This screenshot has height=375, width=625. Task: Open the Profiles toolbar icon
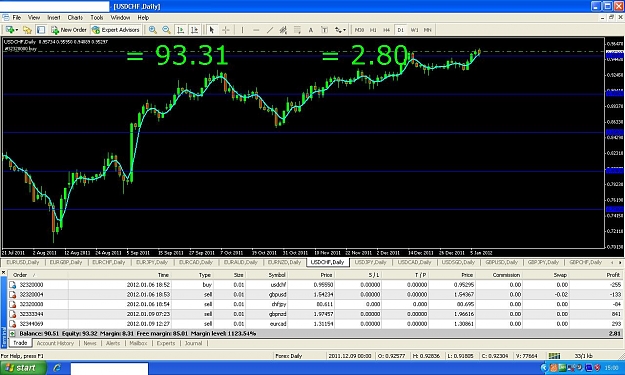pyautogui.click(x=27, y=30)
